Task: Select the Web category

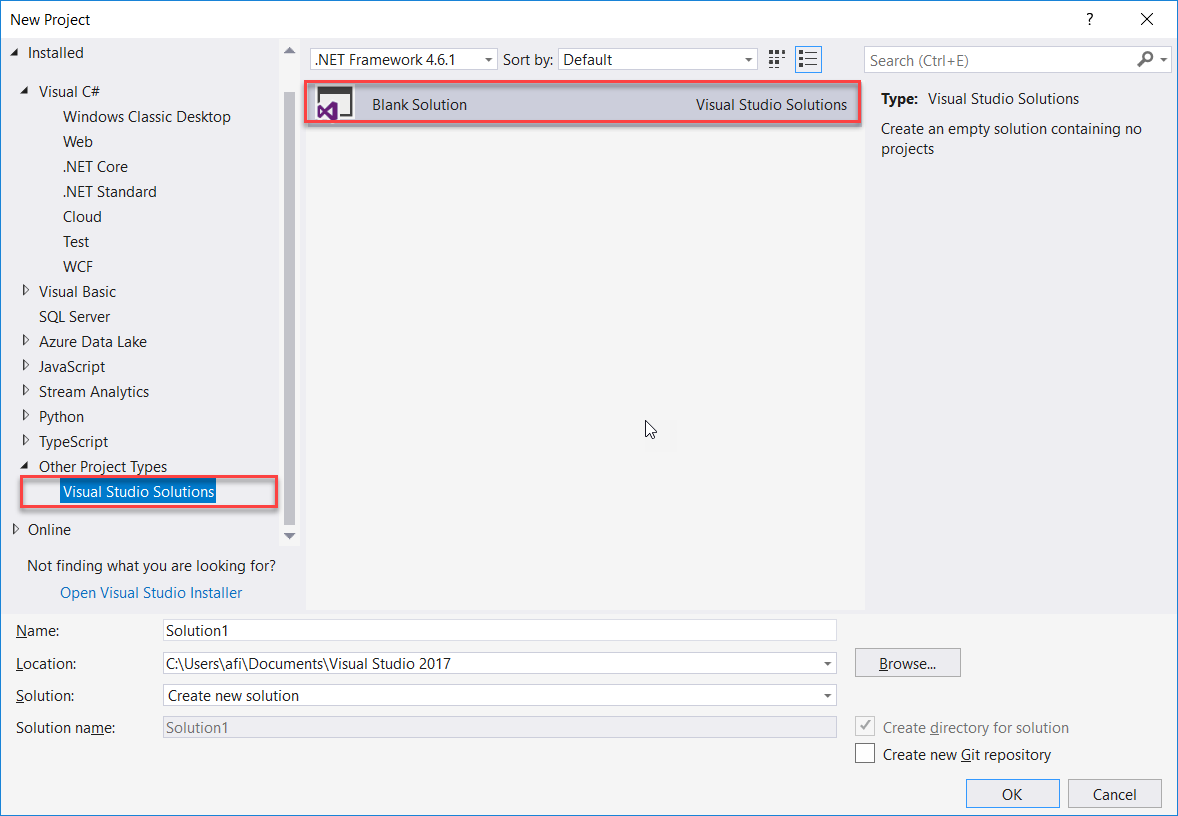Action: 78,141
